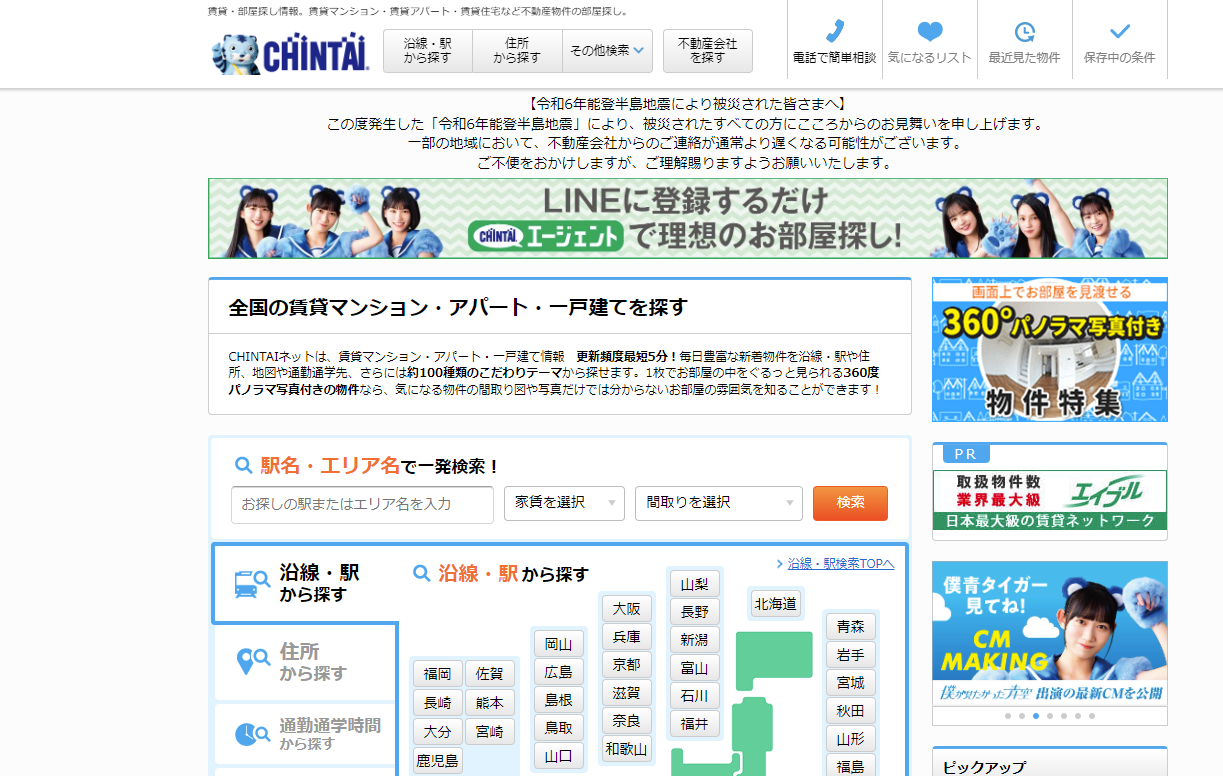The image size is (1223, 776).
Task: Open recently viewed properties clock icon
Action: (x=1025, y=31)
